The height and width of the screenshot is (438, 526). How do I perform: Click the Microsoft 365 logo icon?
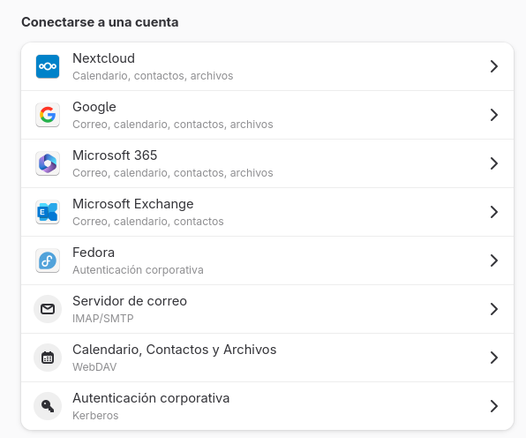48,164
